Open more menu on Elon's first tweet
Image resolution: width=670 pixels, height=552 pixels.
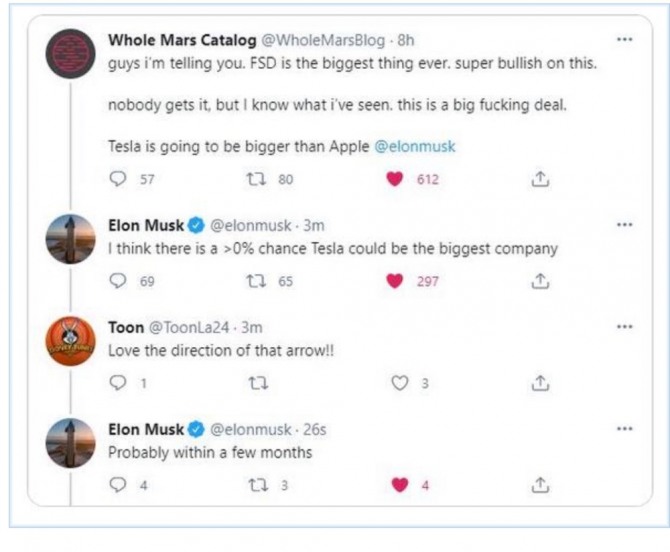coord(625,226)
